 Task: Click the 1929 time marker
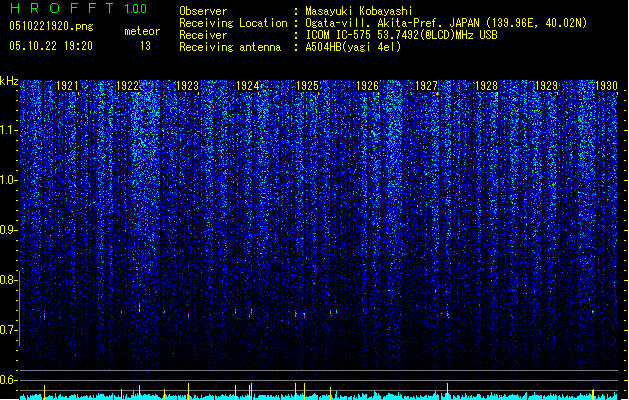[x=546, y=85]
